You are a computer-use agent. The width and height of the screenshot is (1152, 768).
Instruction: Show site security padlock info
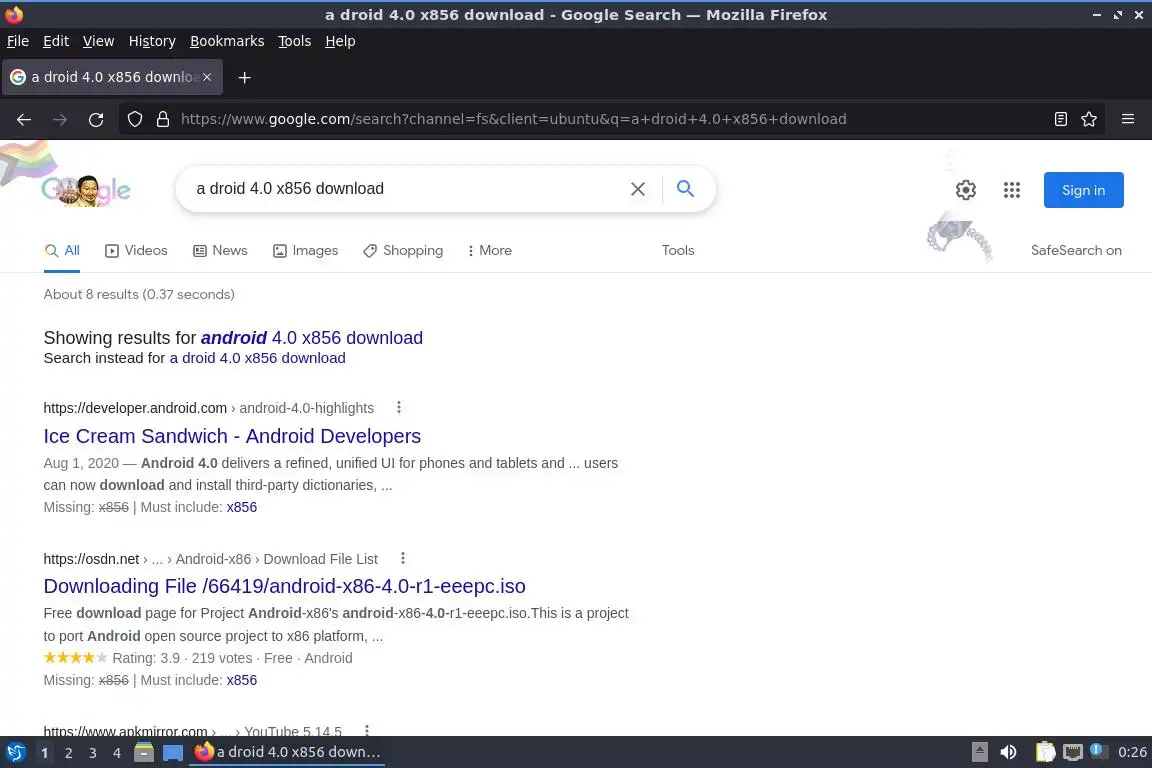point(163,119)
